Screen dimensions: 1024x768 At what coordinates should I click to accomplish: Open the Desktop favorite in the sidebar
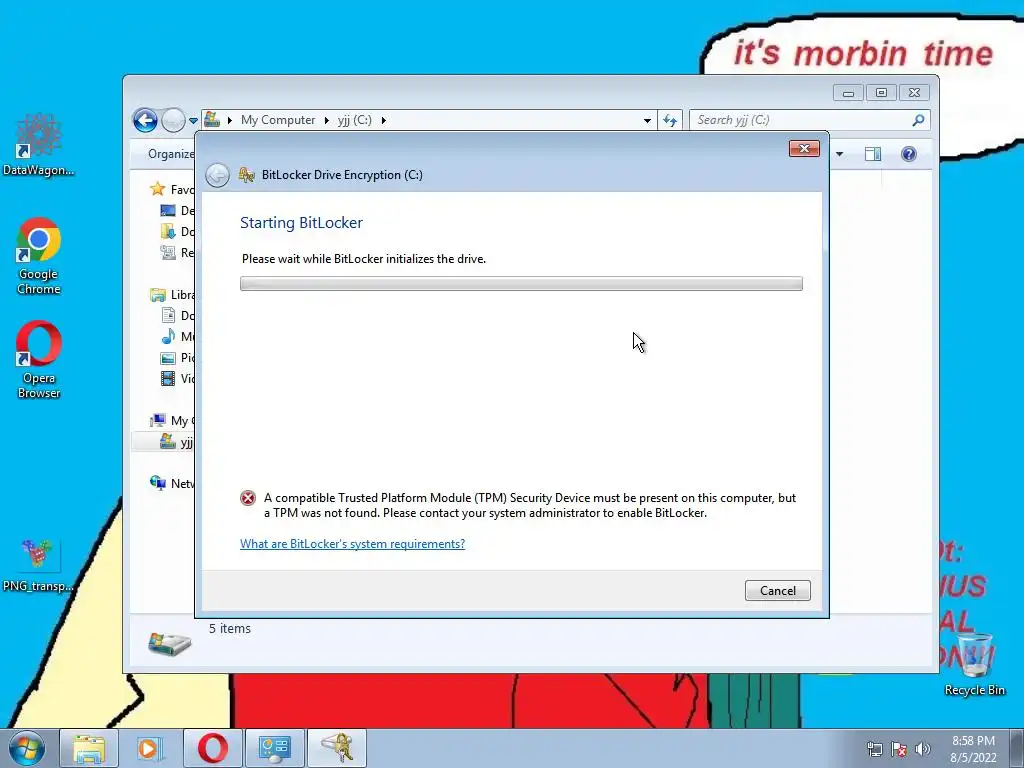click(177, 210)
